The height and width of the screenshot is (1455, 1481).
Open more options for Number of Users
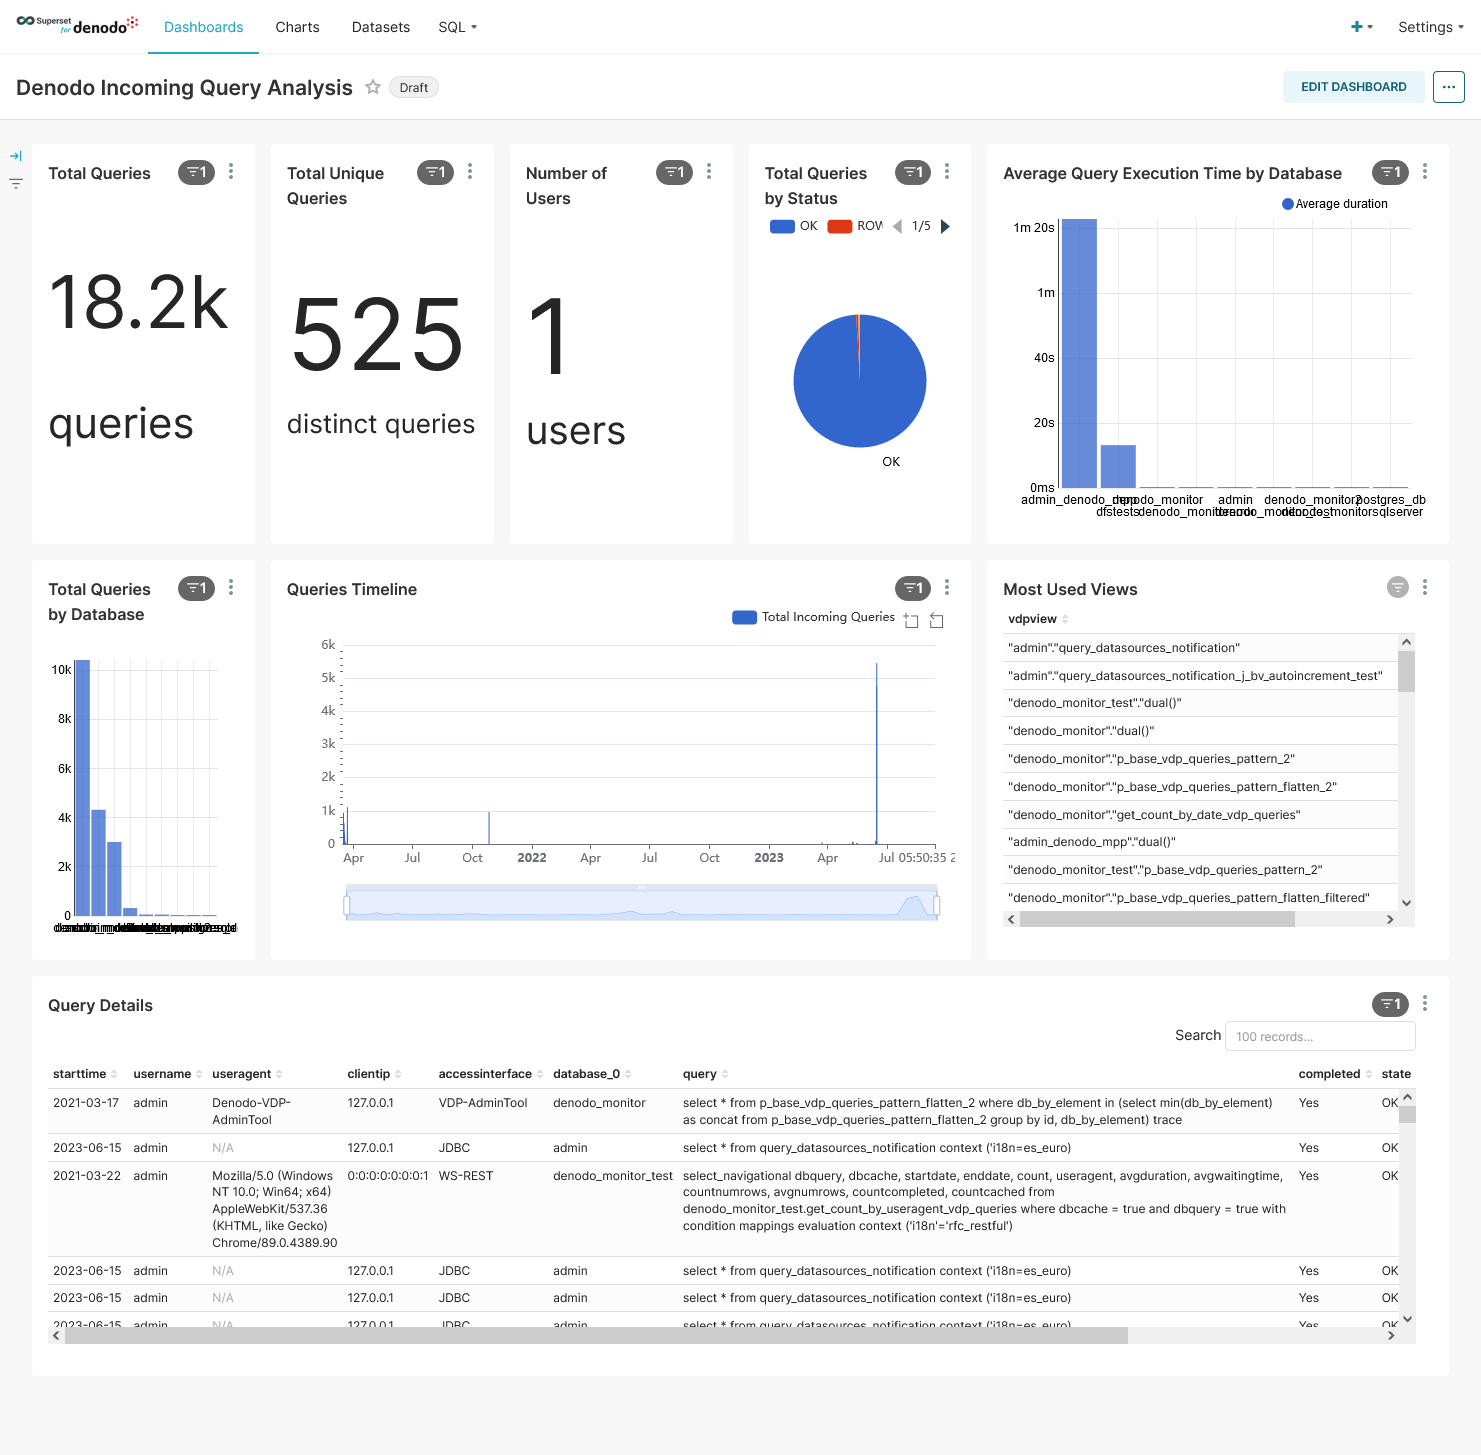[x=709, y=172]
